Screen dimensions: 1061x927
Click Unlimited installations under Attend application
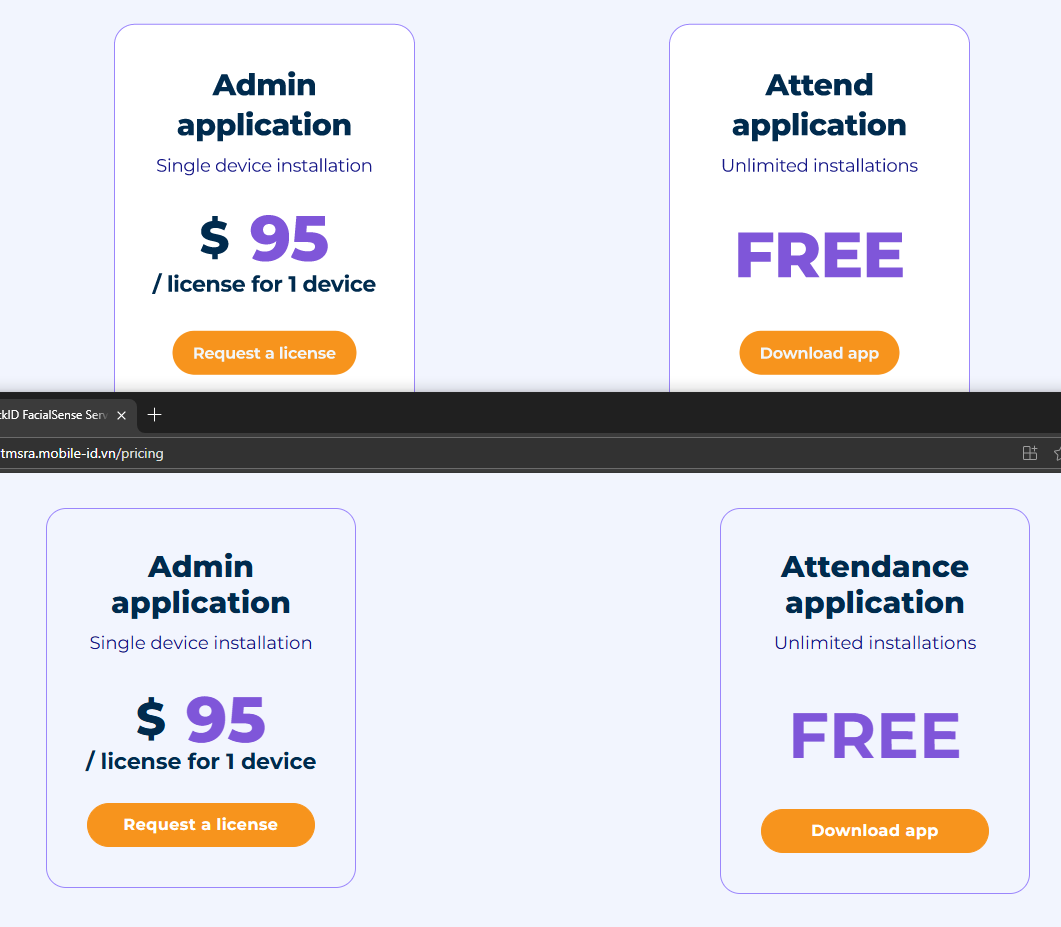[x=819, y=166]
